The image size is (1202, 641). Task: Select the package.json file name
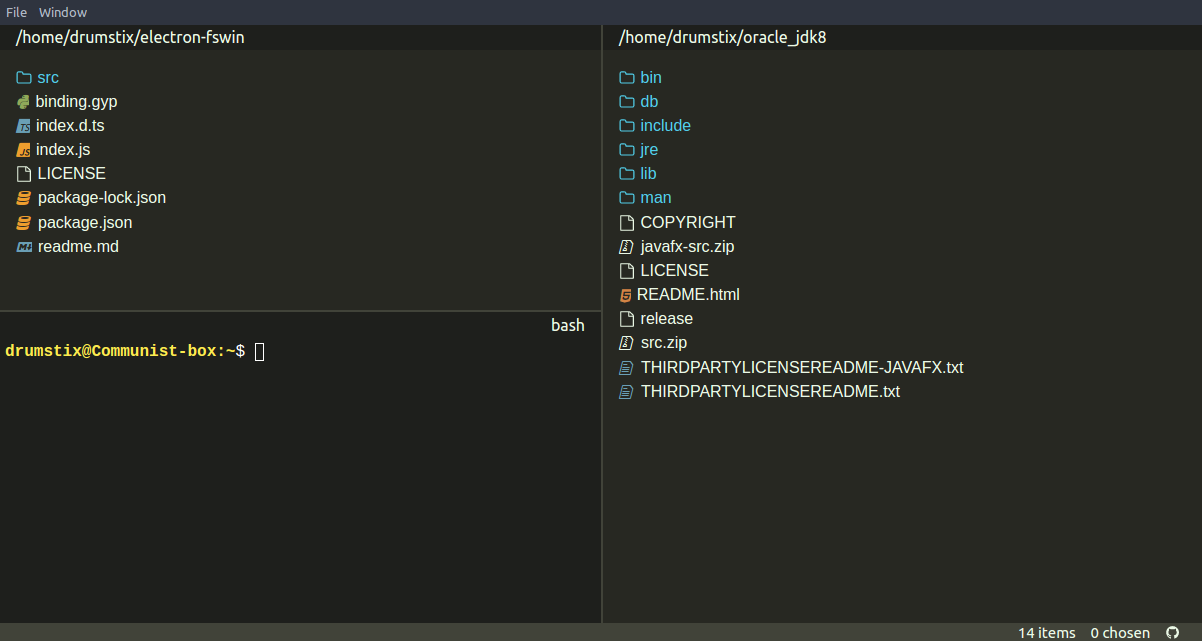pyautogui.click(x=85, y=222)
